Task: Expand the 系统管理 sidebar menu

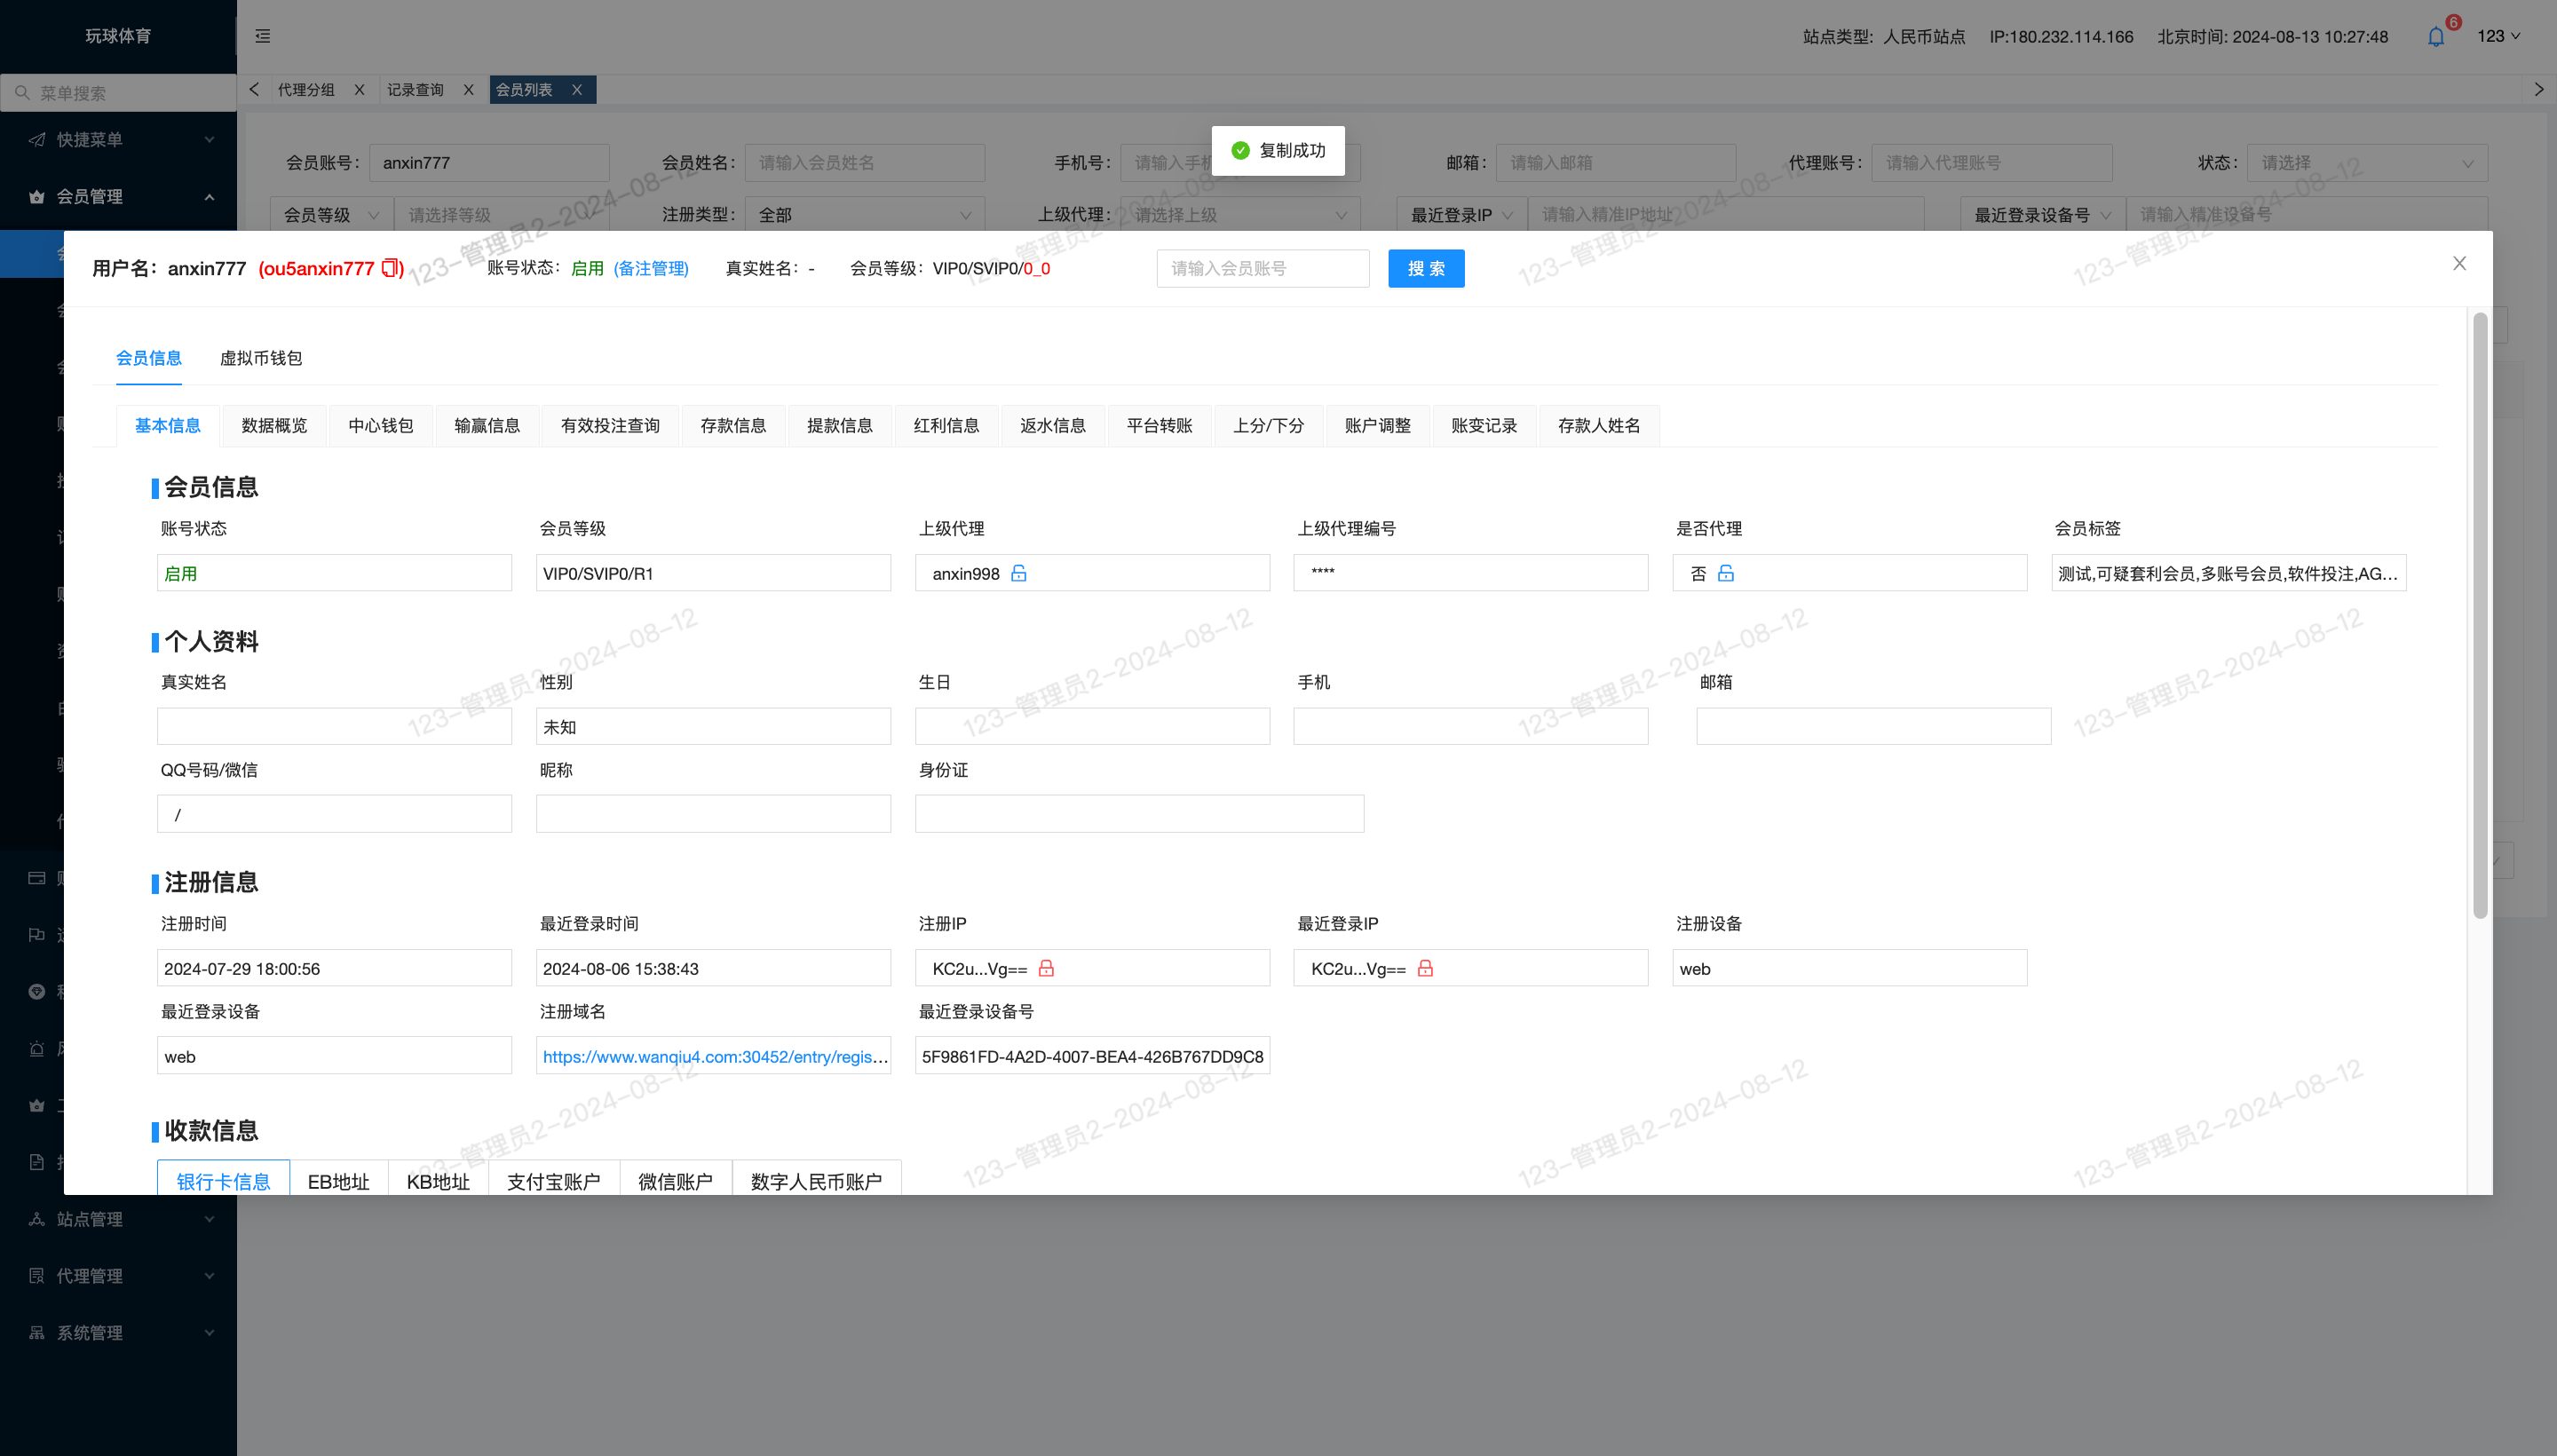Action: pos(118,1333)
